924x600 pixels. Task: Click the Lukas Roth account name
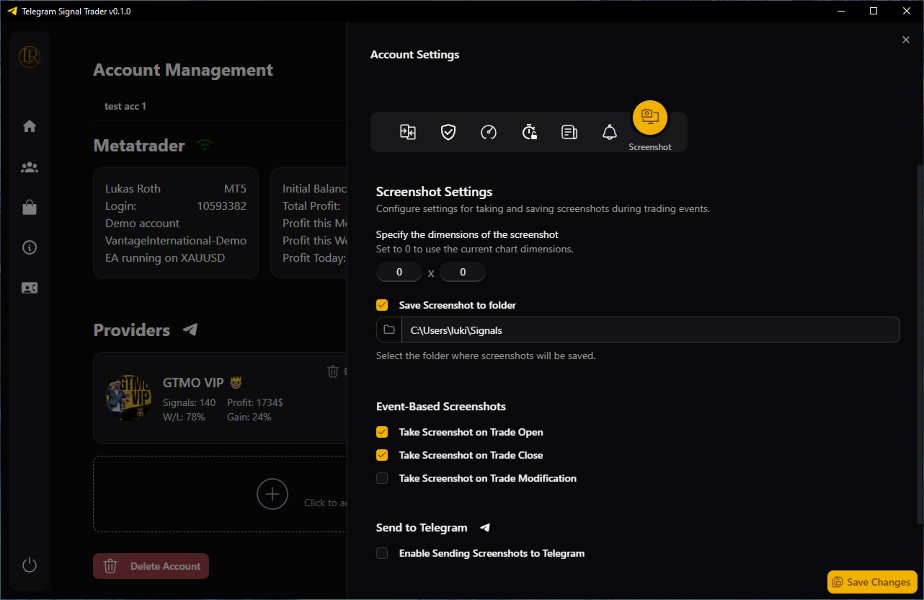[133, 189]
